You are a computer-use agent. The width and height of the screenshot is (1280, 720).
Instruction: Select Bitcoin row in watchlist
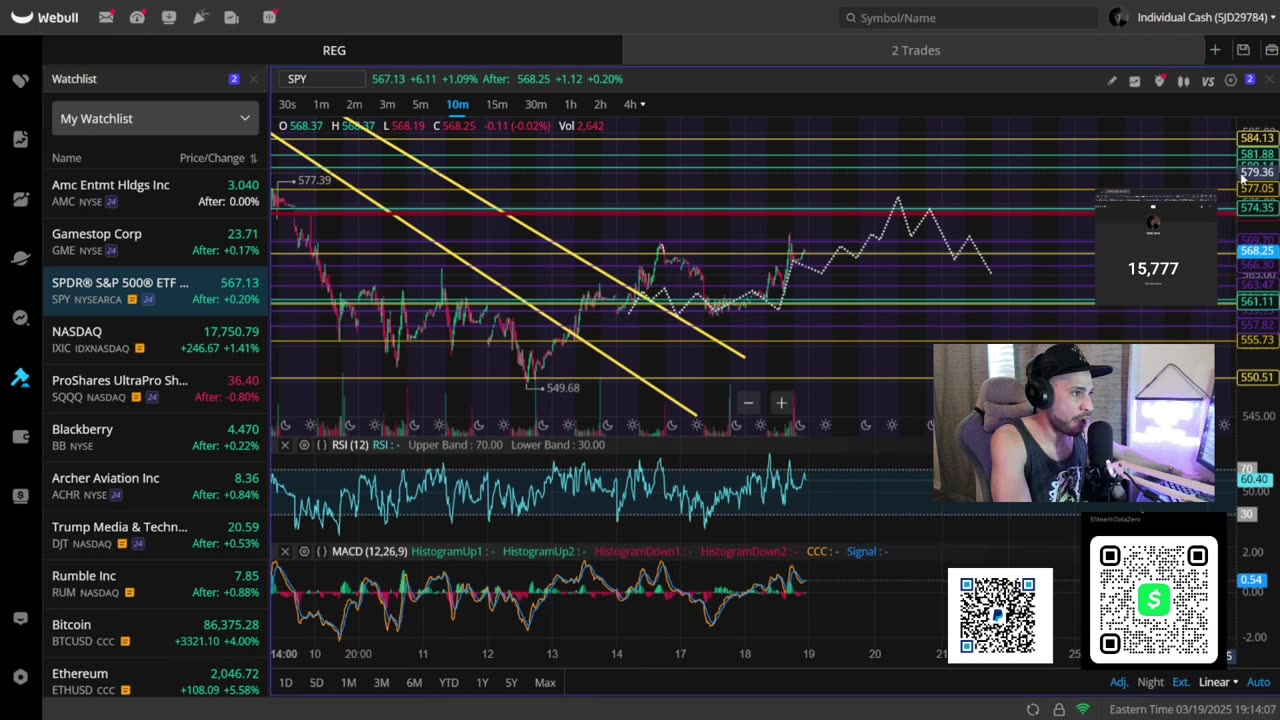point(155,633)
